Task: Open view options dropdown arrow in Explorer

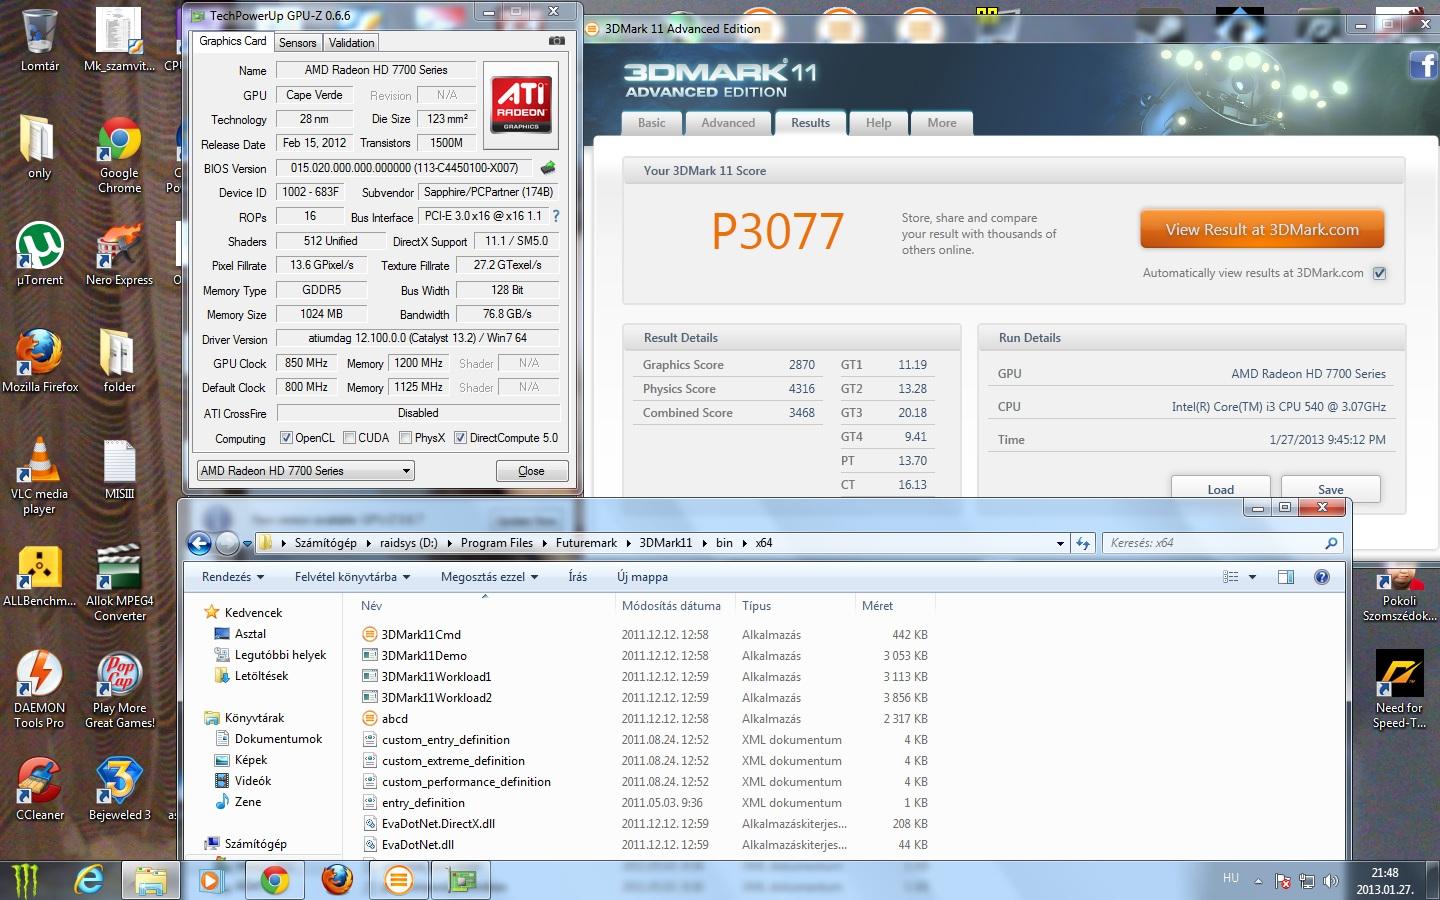Action: click(x=1252, y=577)
